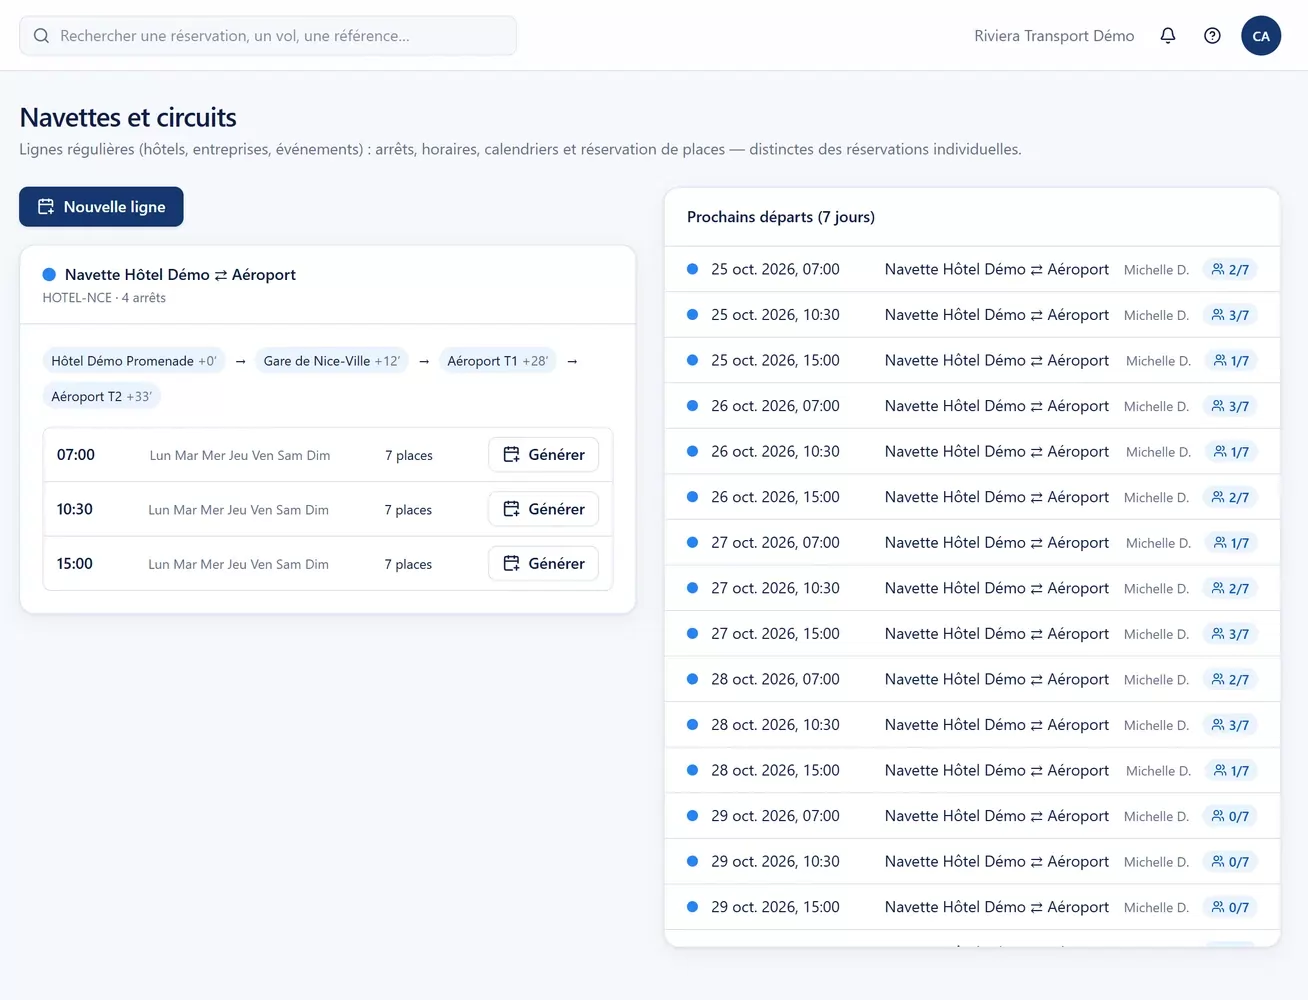Click the Prochains départs (7 jours) heading
The height and width of the screenshot is (1000, 1308).
tap(781, 217)
